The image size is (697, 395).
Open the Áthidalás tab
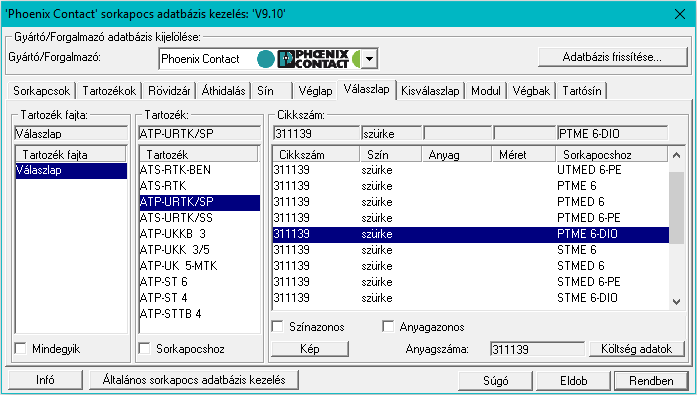[x=223, y=91]
